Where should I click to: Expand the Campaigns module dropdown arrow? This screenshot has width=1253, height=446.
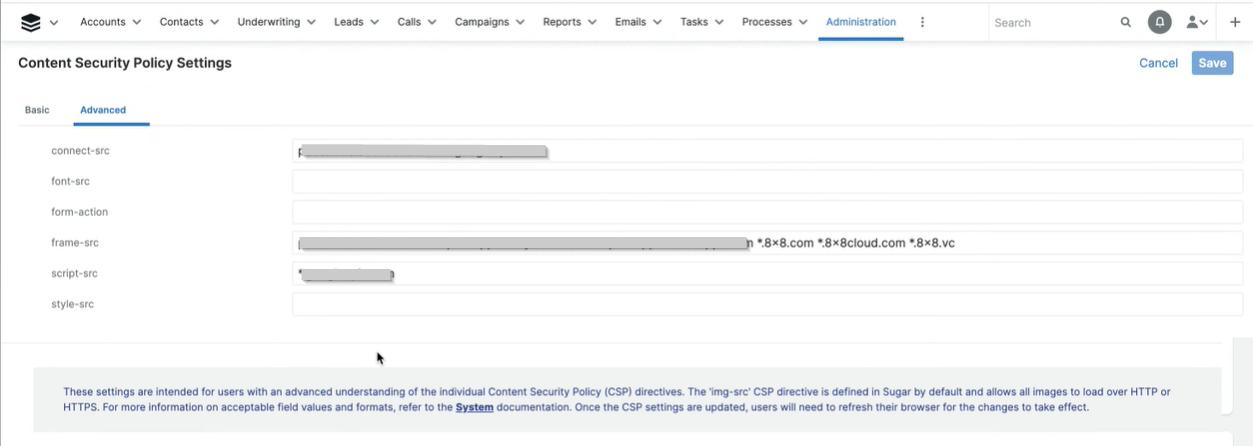520,22
